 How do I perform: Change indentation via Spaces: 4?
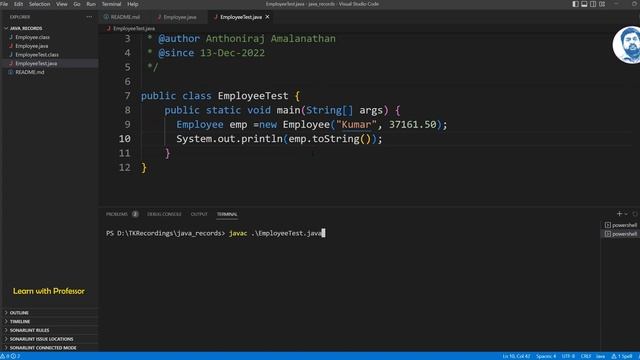tap(546, 356)
